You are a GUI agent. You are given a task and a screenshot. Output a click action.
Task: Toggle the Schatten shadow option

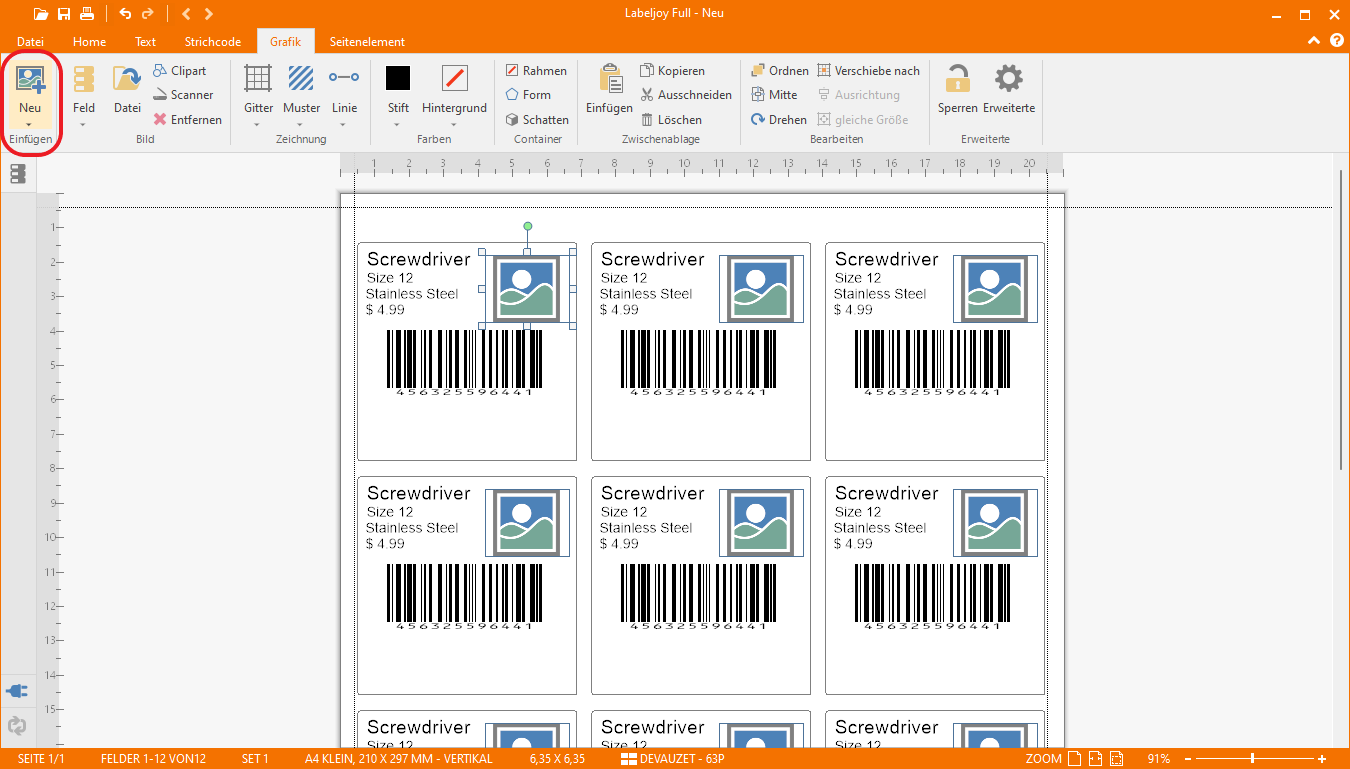[537, 119]
